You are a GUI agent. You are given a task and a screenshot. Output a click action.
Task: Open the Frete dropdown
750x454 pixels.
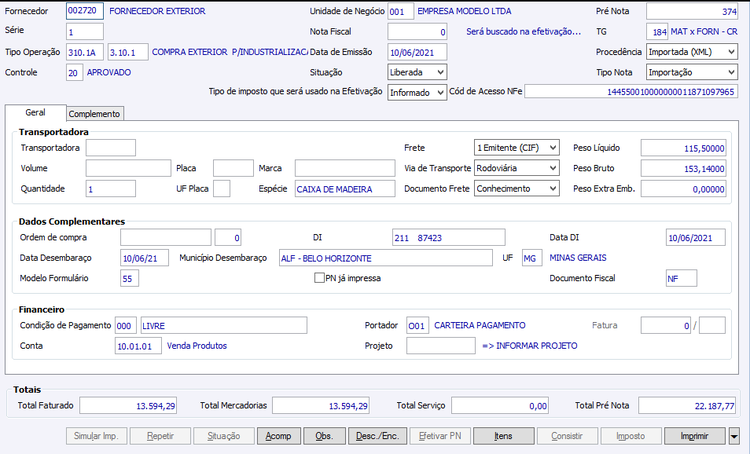point(553,148)
